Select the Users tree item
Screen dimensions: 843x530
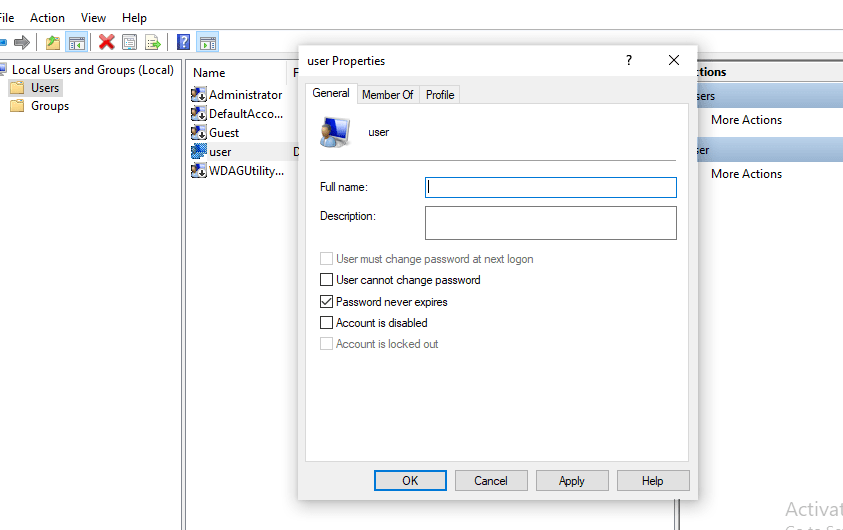[45, 88]
